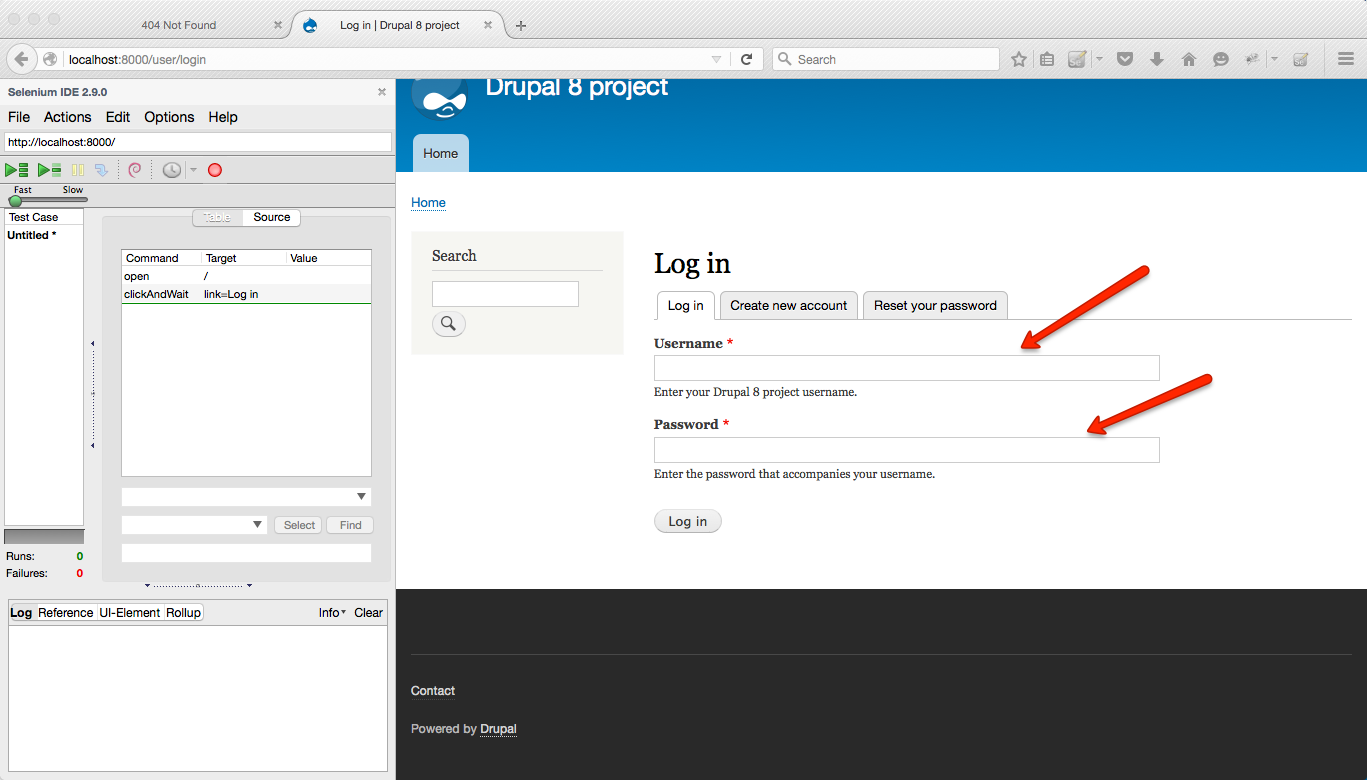Close the Selenium IDE sidebar
The height and width of the screenshot is (780, 1367).
coord(381,92)
